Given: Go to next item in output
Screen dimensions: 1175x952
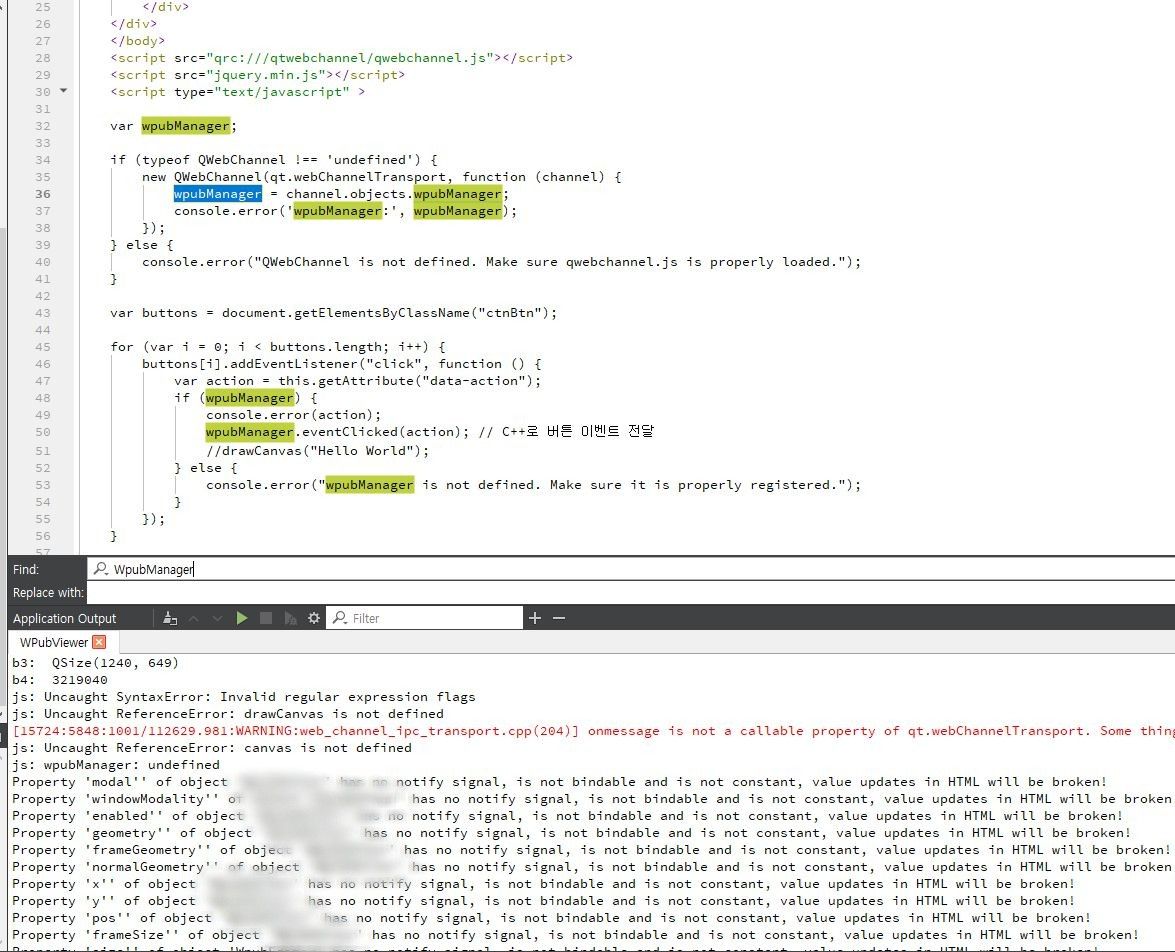Looking at the screenshot, I should tap(217, 618).
